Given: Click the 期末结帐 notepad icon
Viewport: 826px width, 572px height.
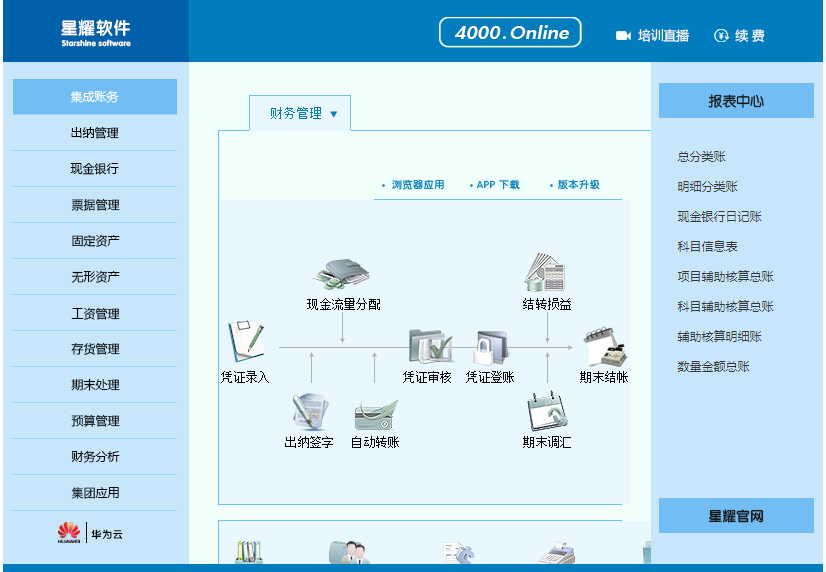Looking at the screenshot, I should tap(605, 347).
